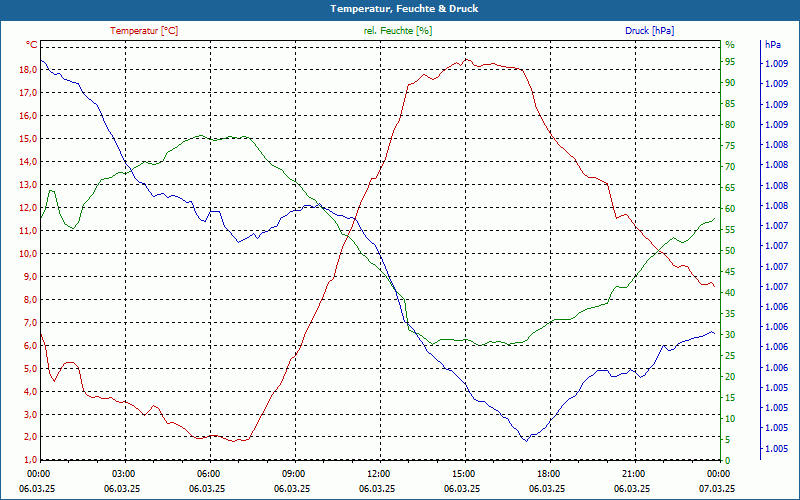The width and height of the screenshot is (800, 500).
Task: Click the 2,0 temperature axis tick
Action: point(30,437)
